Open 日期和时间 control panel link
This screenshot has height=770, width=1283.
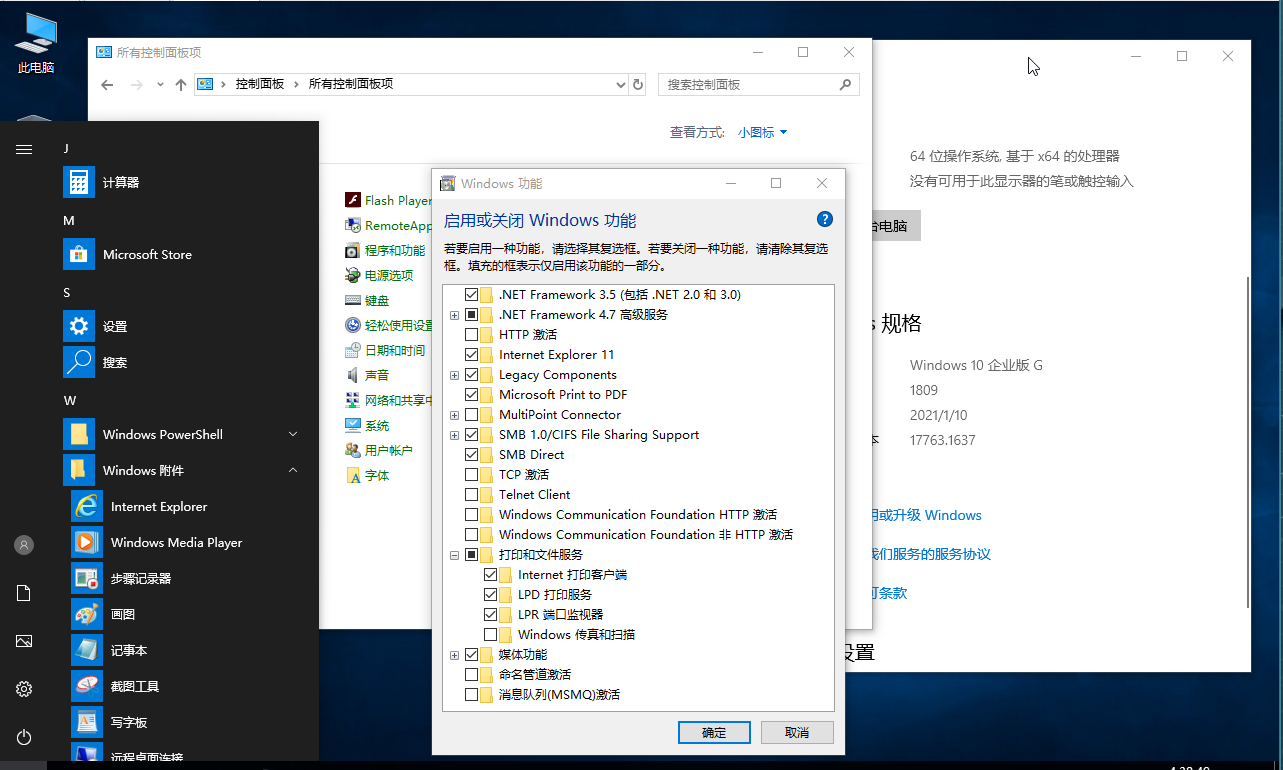click(x=385, y=350)
